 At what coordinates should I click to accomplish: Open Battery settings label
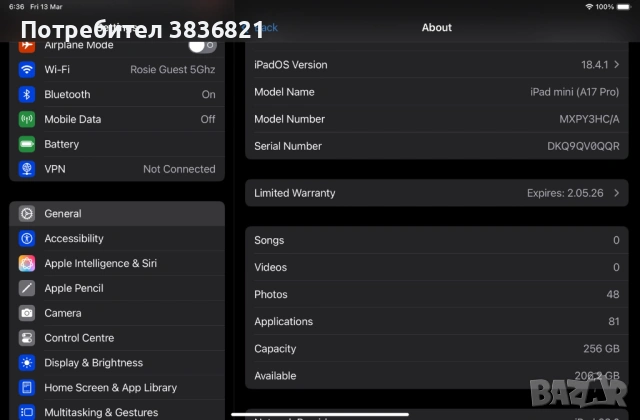(62, 144)
